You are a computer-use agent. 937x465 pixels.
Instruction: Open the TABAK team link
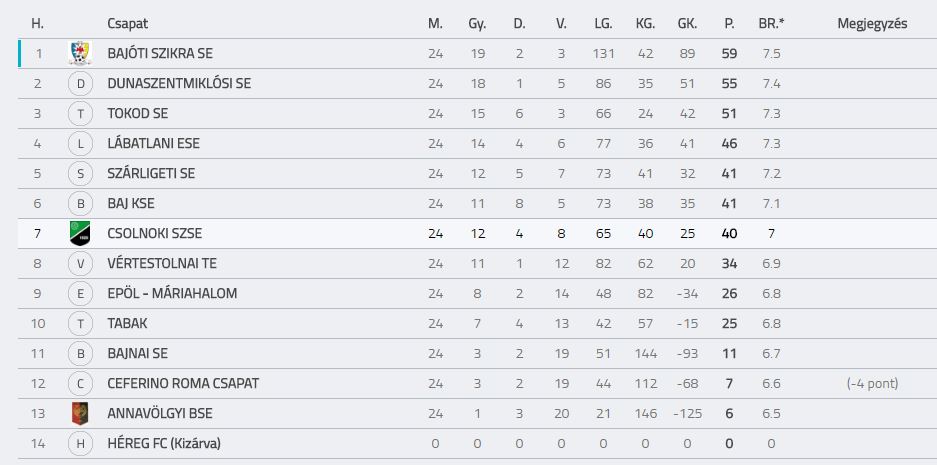pyautogui.click(x=127, y=323)
